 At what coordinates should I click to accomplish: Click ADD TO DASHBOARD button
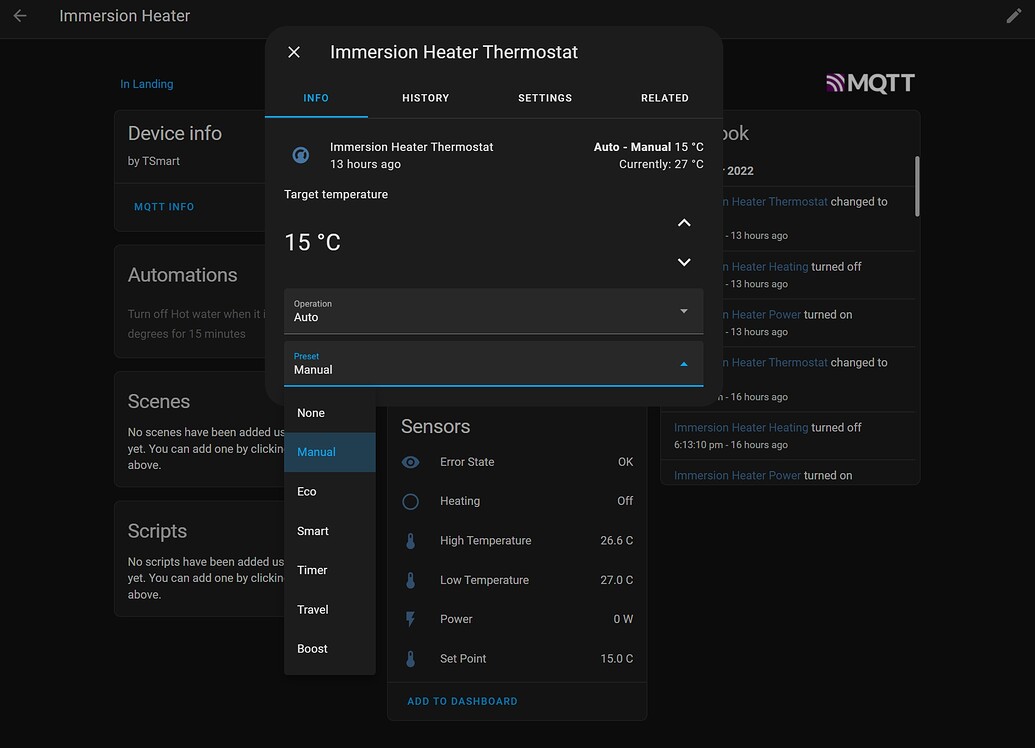pyautogui.click(x=462, y=701)
